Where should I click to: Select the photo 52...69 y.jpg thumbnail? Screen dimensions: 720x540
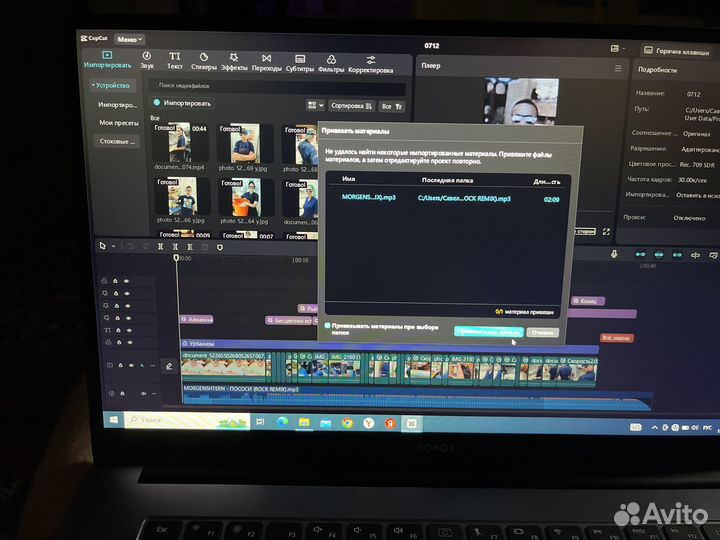pyautogui.click(x=244, y=145)
